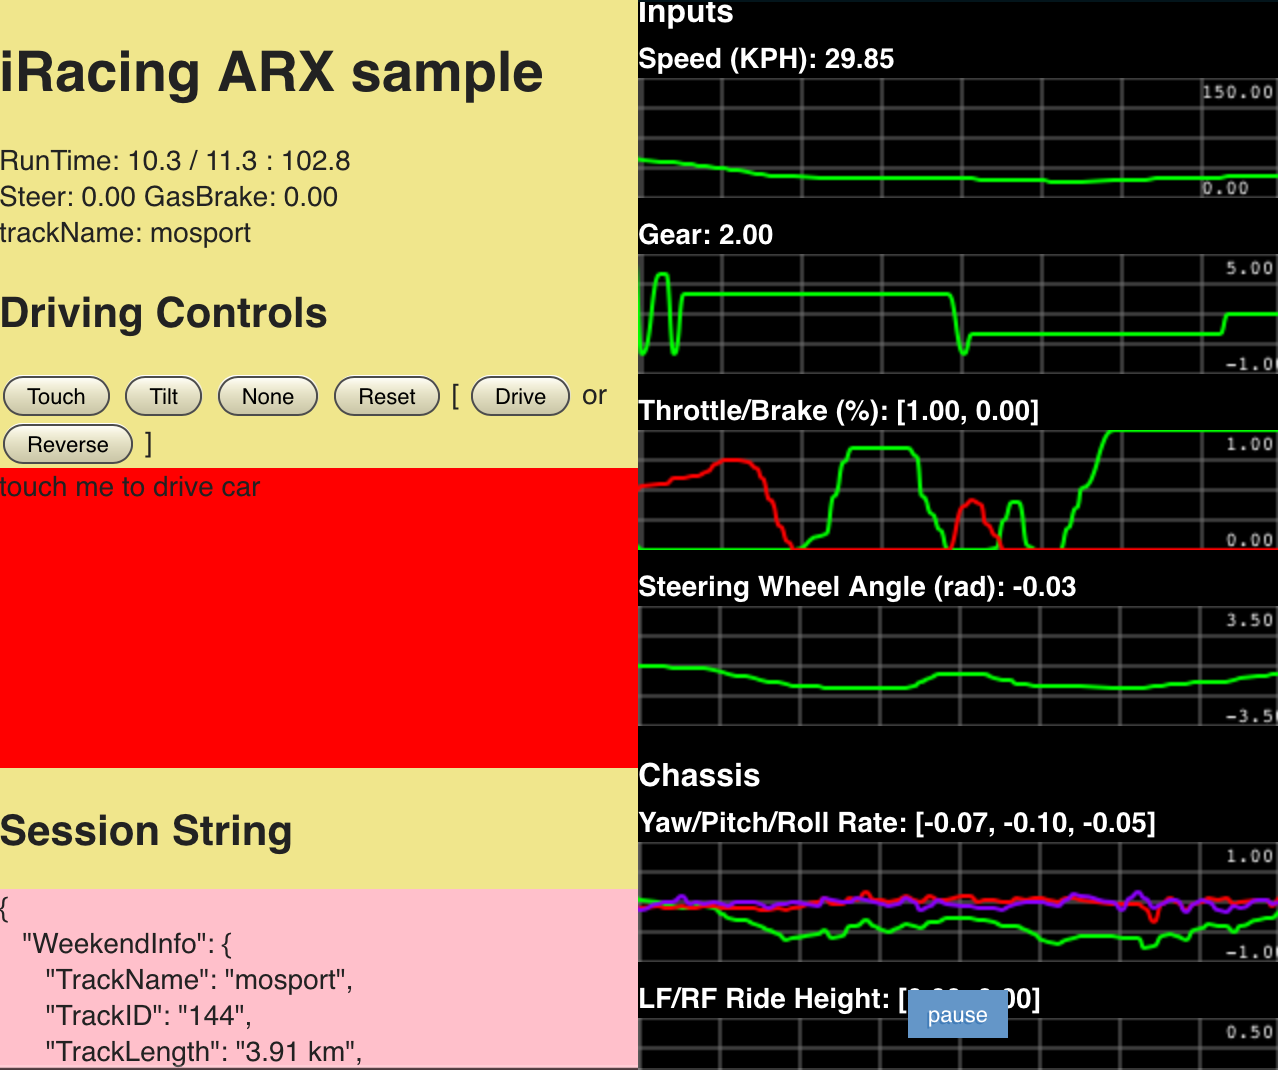Hit the Reset button
Image resolution: width=1278 pixels, height=1070 pixels.
387,396
